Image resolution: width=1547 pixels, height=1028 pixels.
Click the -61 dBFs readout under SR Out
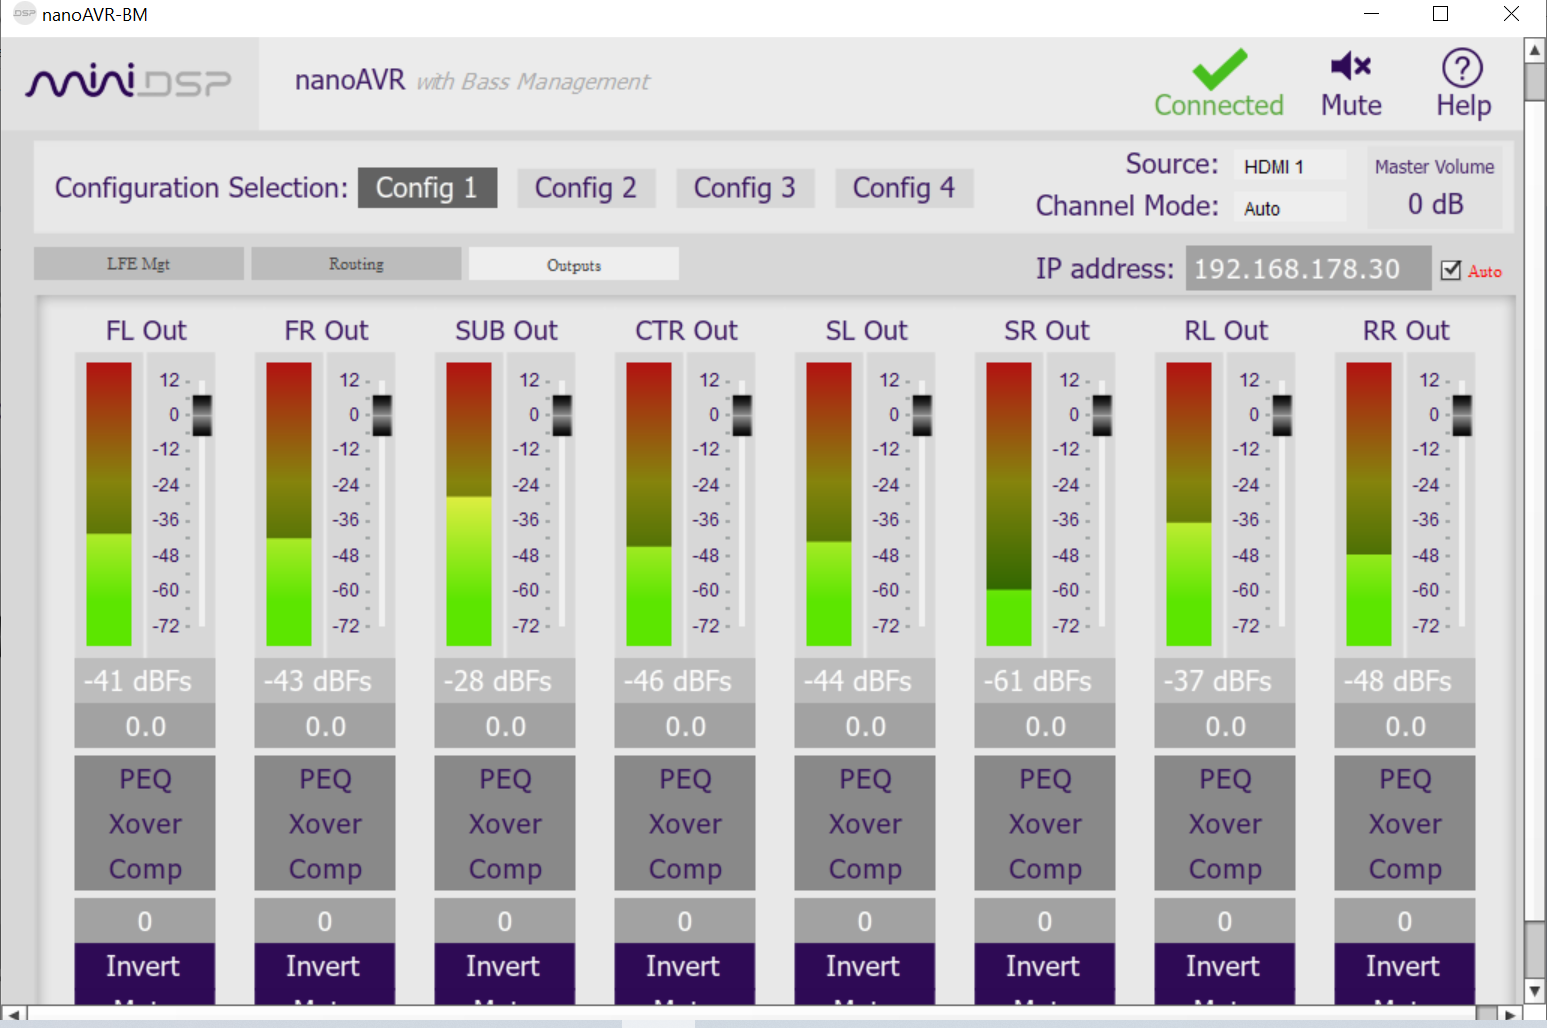click(1045, 681)
